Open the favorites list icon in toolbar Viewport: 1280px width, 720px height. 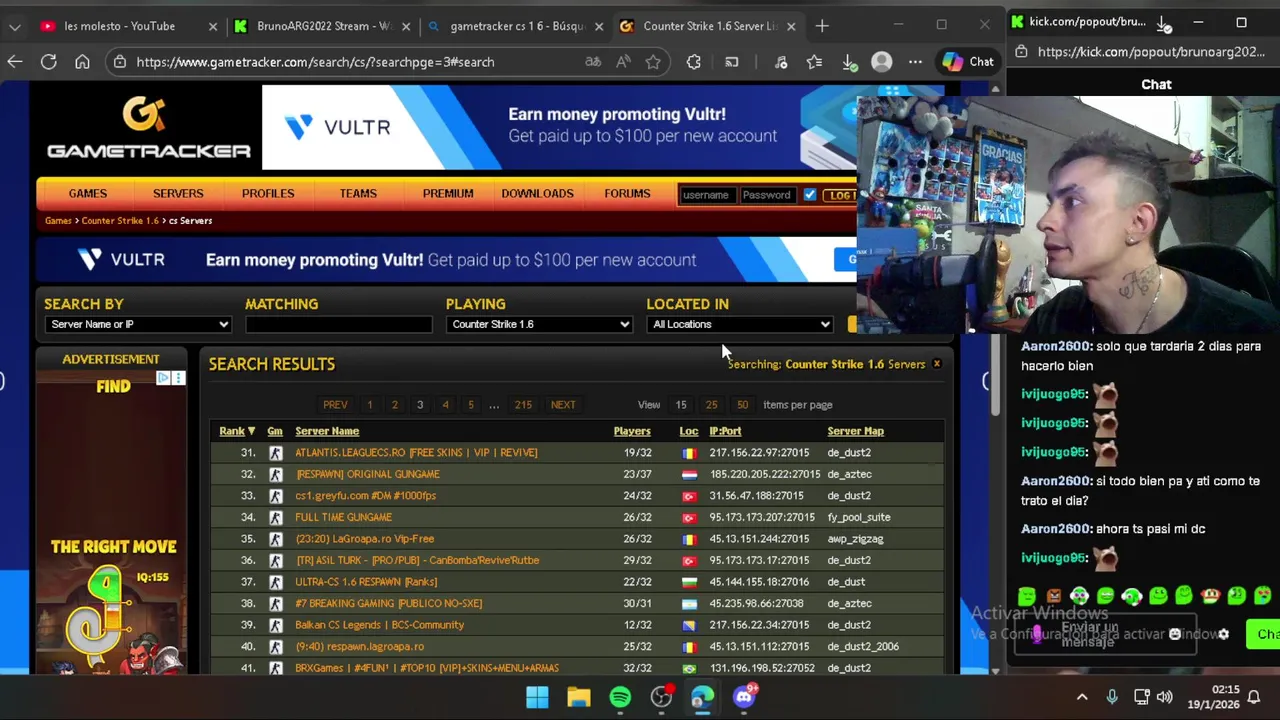(x=814, y=62)
